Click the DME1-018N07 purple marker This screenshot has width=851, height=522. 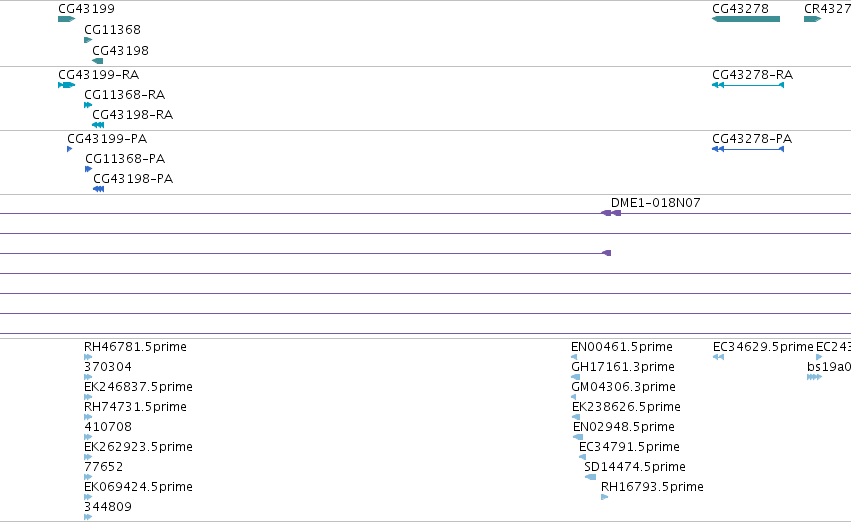611,213
